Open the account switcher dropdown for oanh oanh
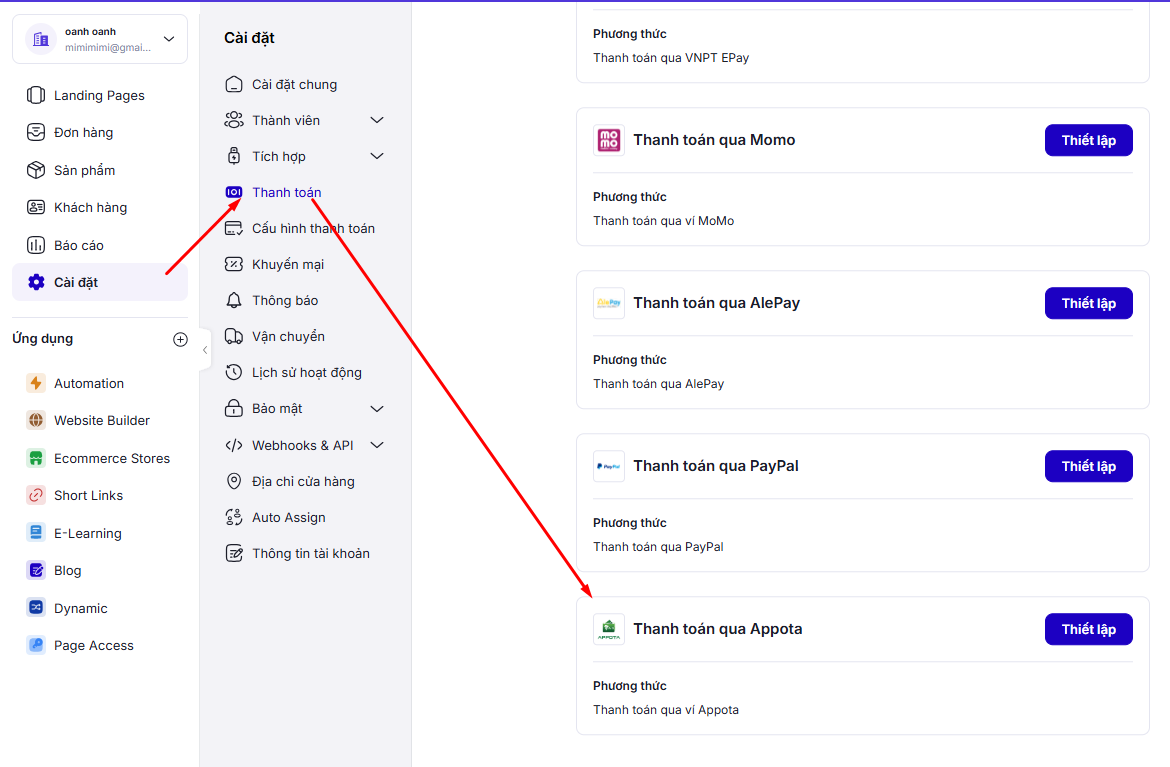The height and width of the screenshot is (767, 1170). [168, 39]
